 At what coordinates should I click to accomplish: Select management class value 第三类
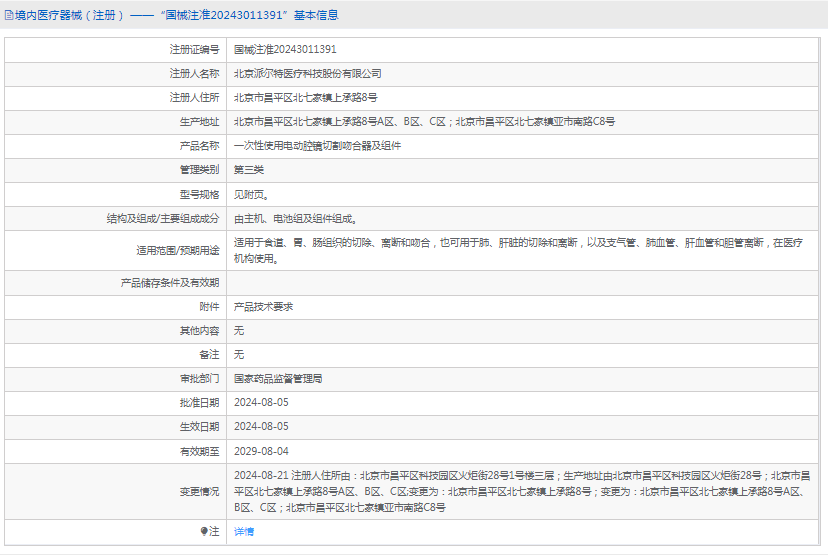(249, 170)
